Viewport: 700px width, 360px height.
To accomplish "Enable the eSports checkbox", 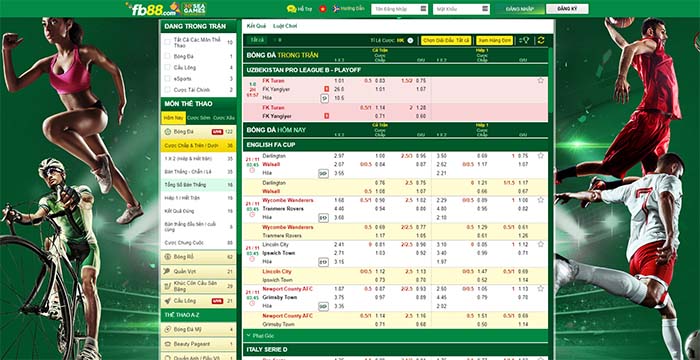I will 167,79.
